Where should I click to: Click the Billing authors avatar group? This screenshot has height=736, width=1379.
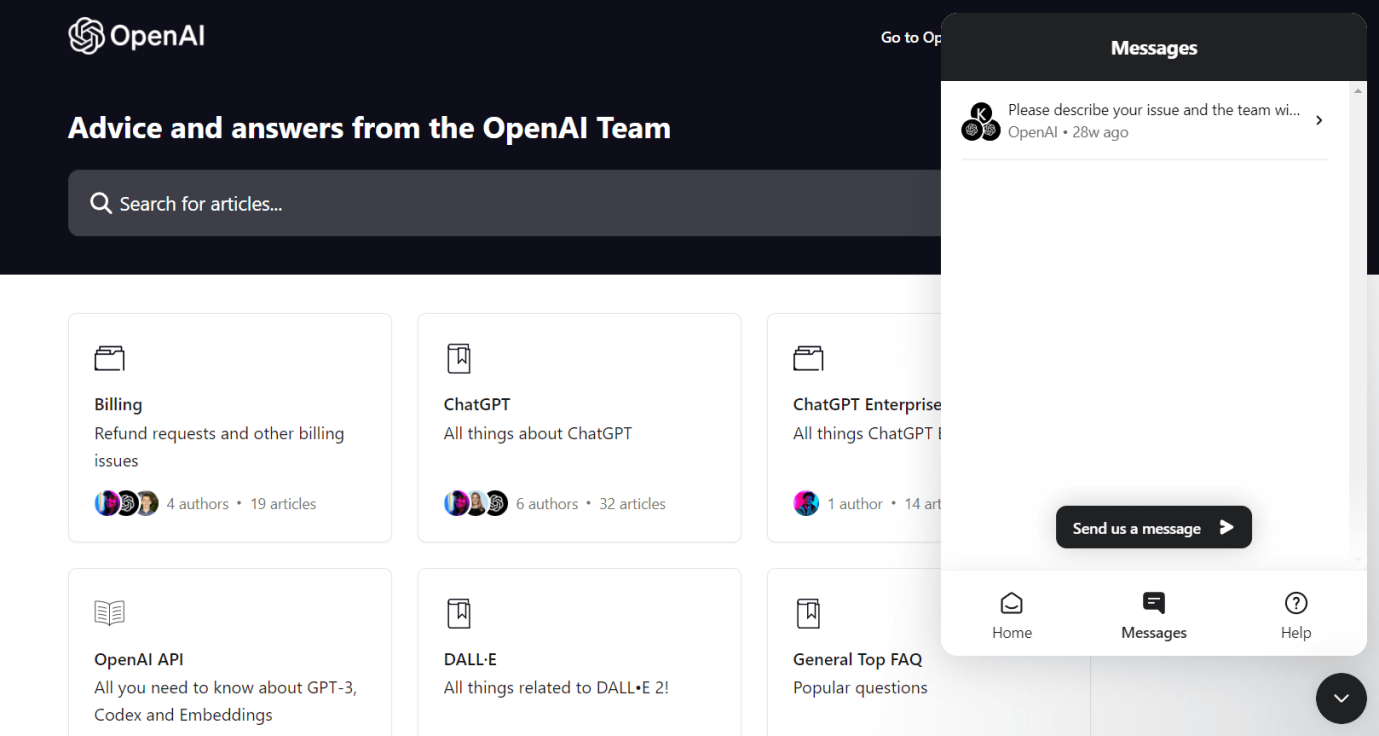[127, 504]
